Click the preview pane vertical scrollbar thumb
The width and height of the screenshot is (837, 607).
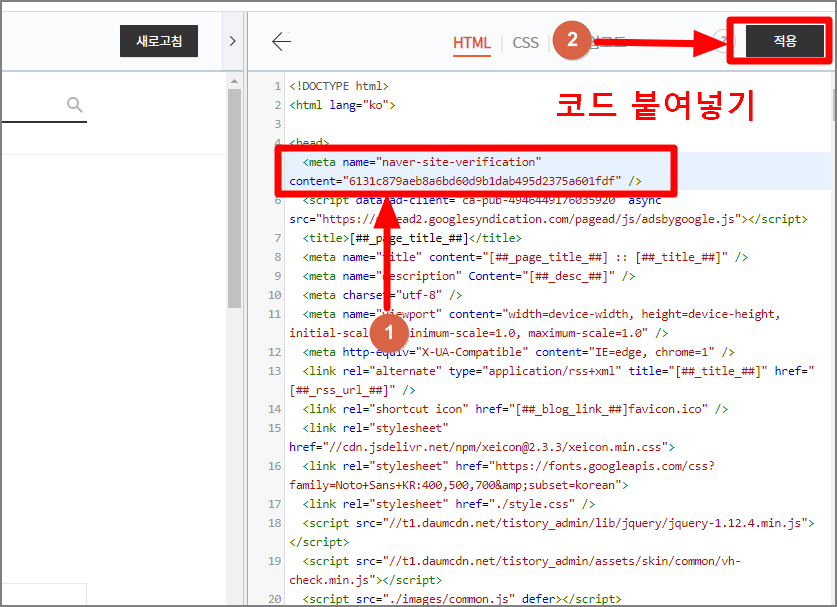234,199
